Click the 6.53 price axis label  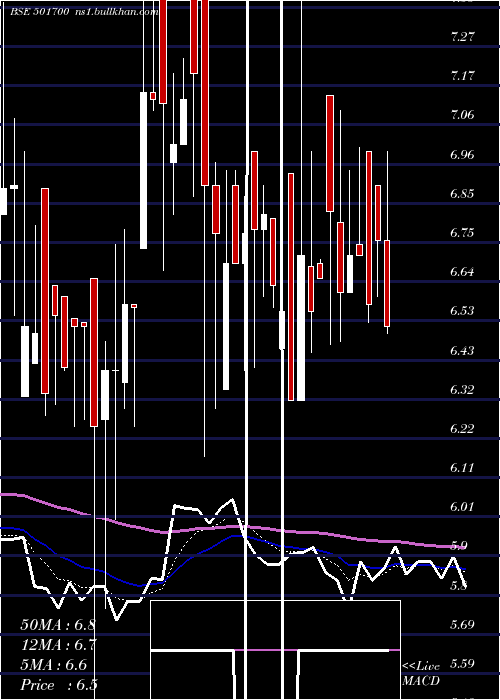pos(462,311)
